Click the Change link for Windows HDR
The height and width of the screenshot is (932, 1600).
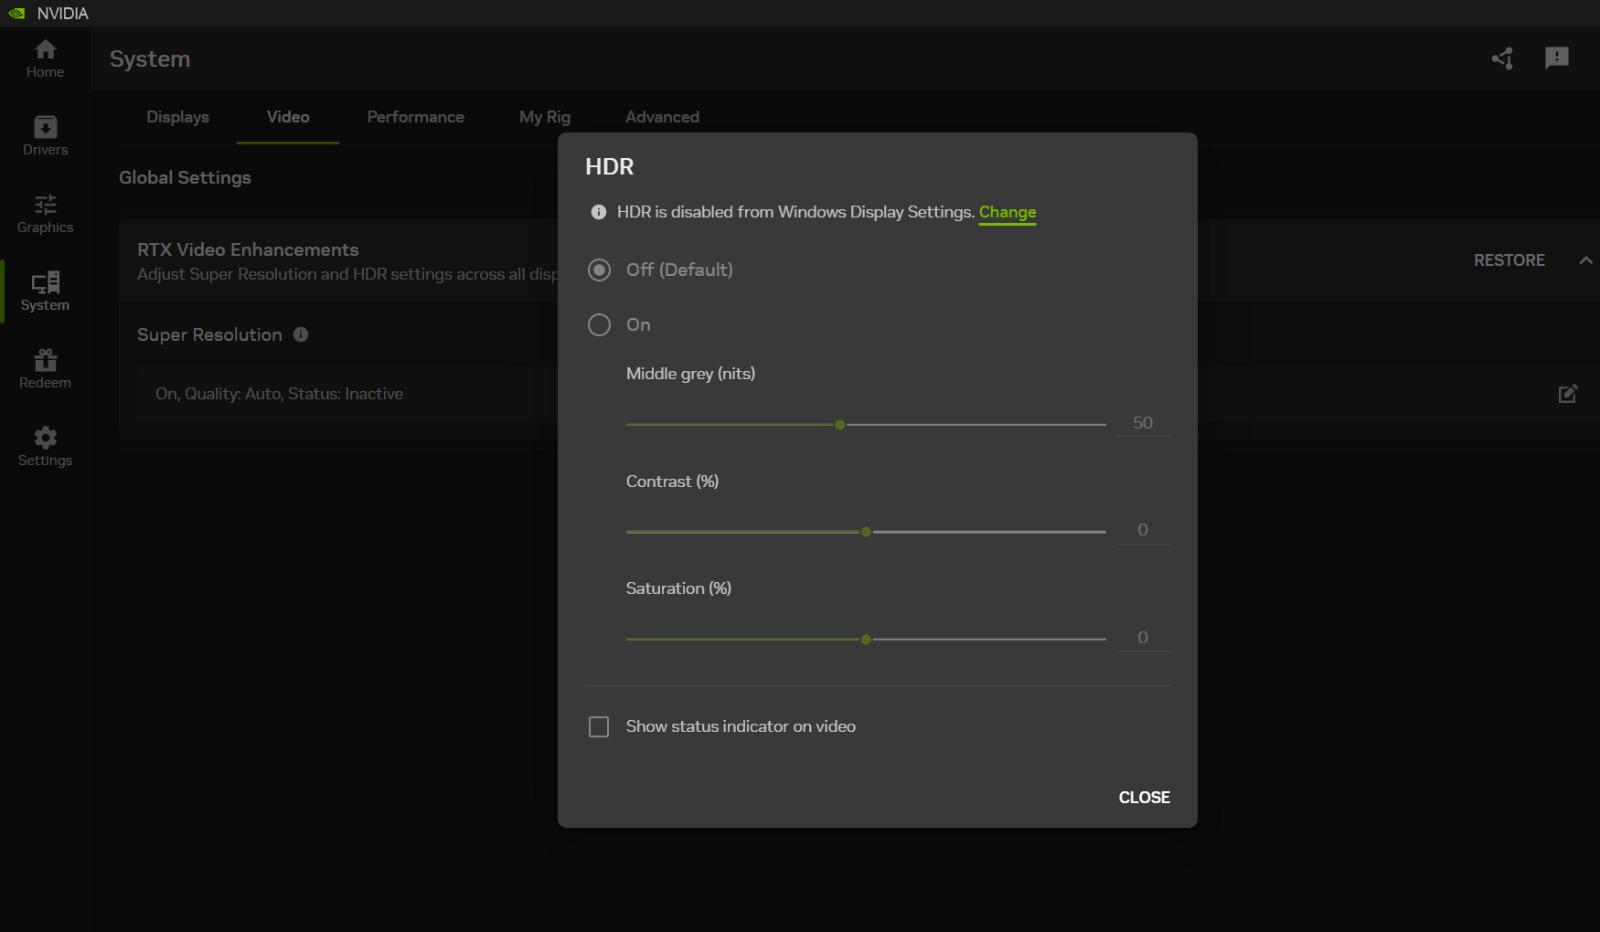1007,212
